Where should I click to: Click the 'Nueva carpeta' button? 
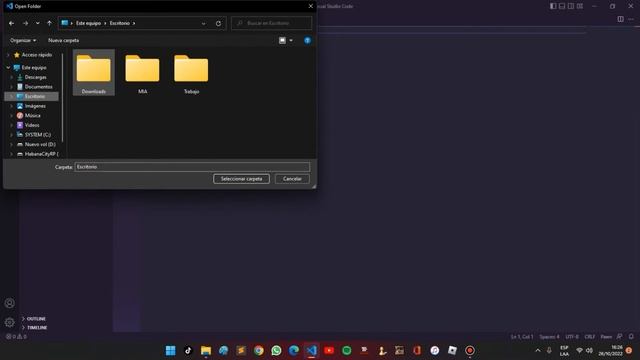(63, 40)
